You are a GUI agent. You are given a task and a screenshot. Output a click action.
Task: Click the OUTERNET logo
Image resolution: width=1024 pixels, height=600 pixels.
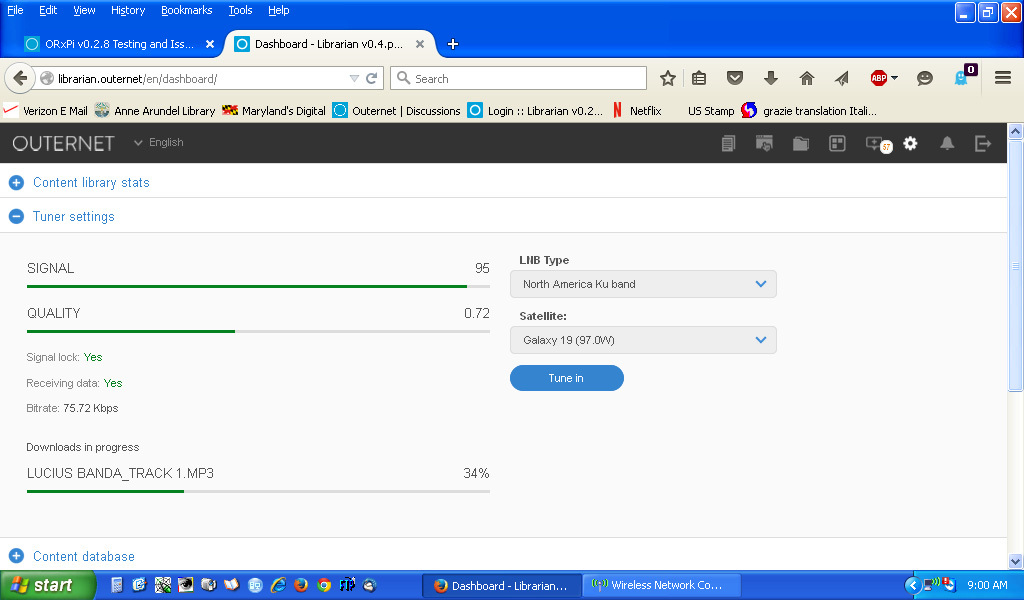point(63,143)
